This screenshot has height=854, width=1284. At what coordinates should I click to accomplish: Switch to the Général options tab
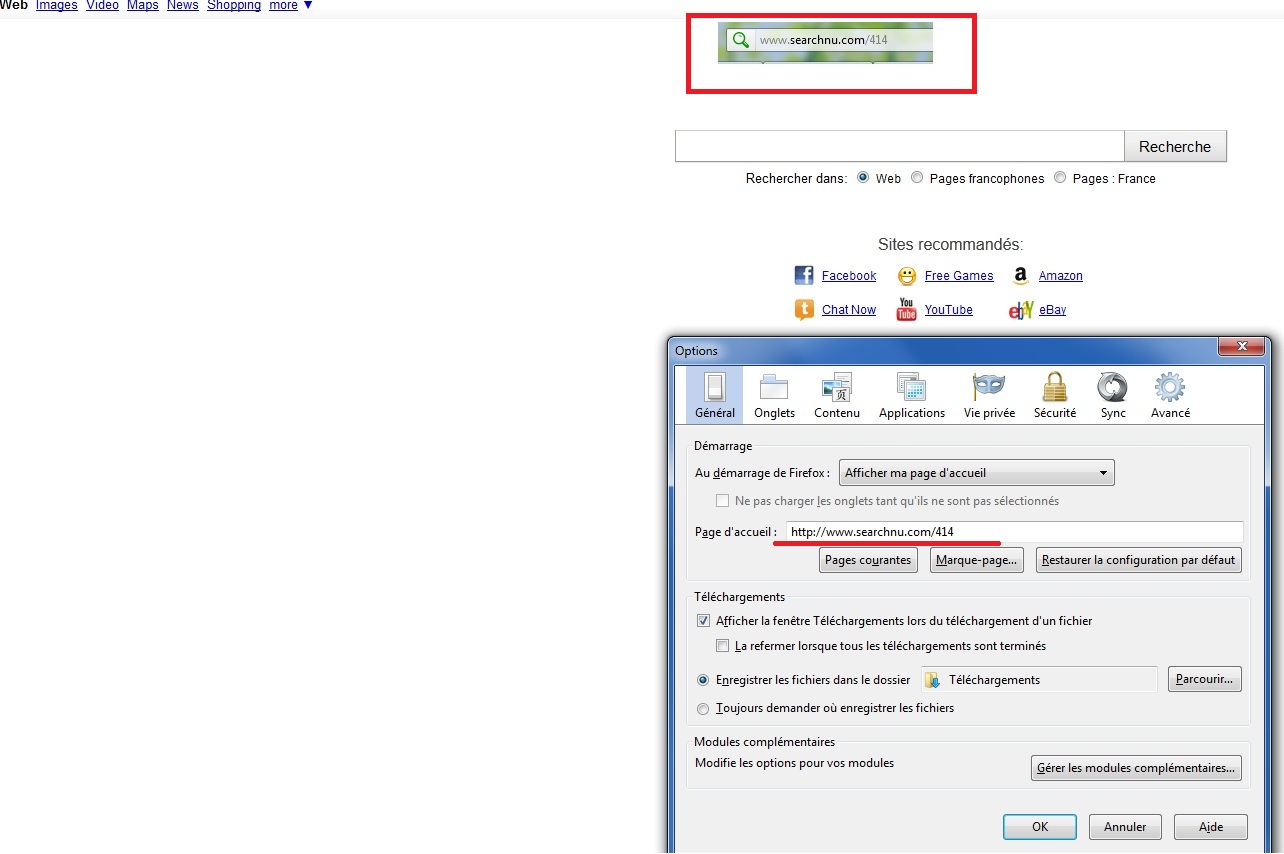(x=714, y=394)
